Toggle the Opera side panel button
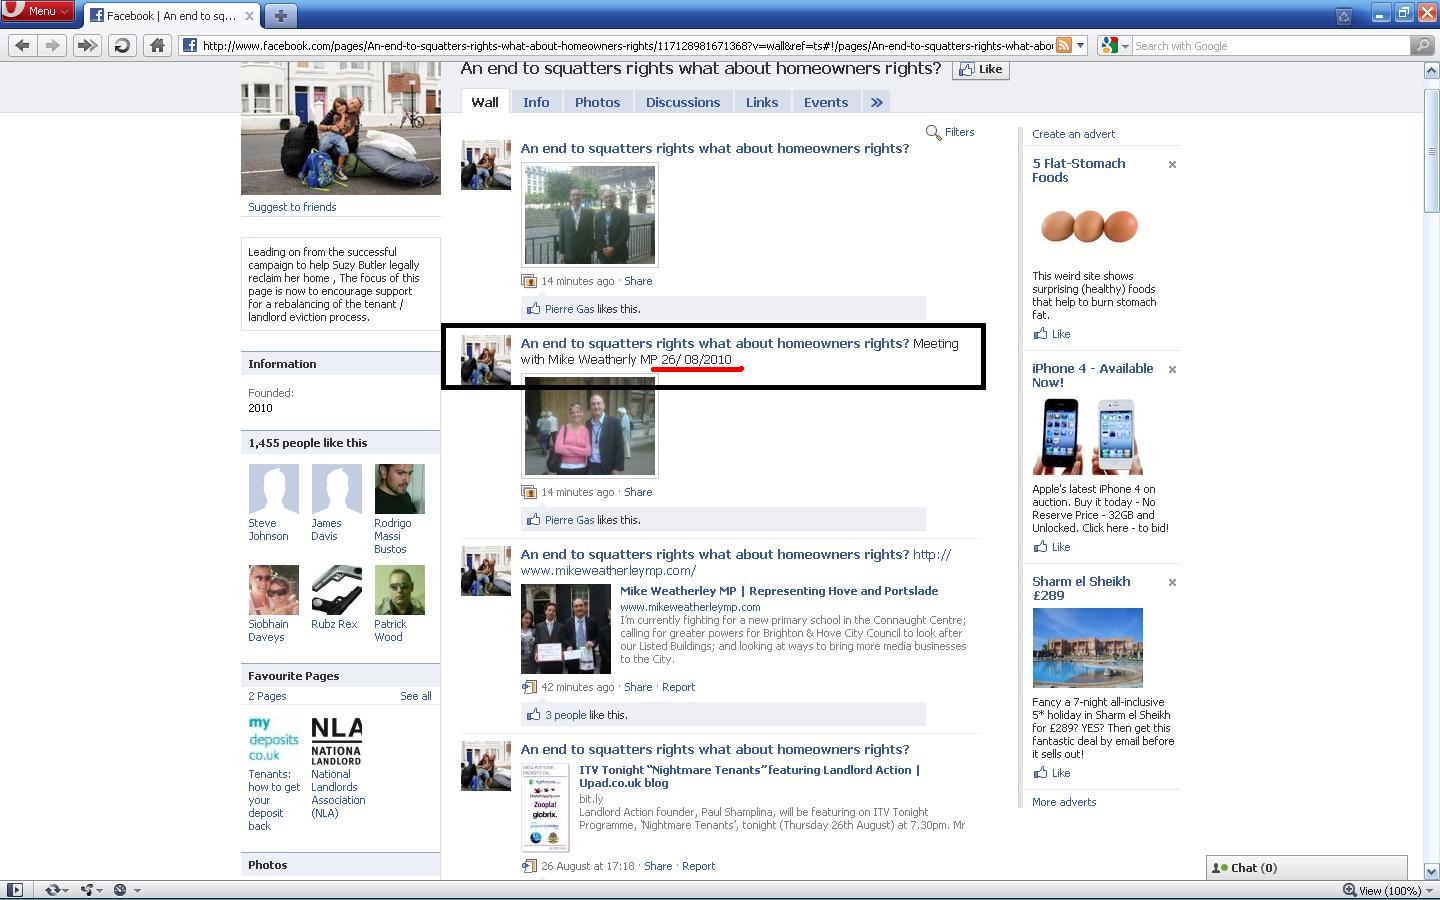 point(14,890)
